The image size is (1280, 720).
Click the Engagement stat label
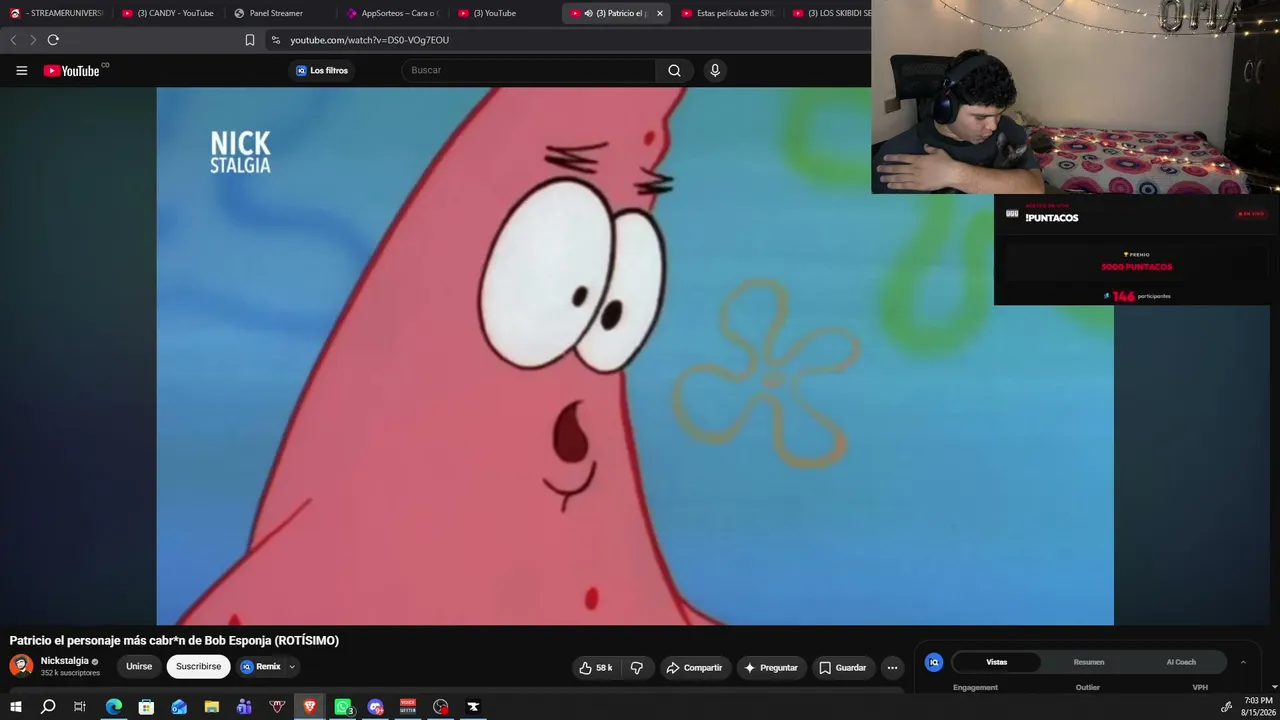[975, 688]
